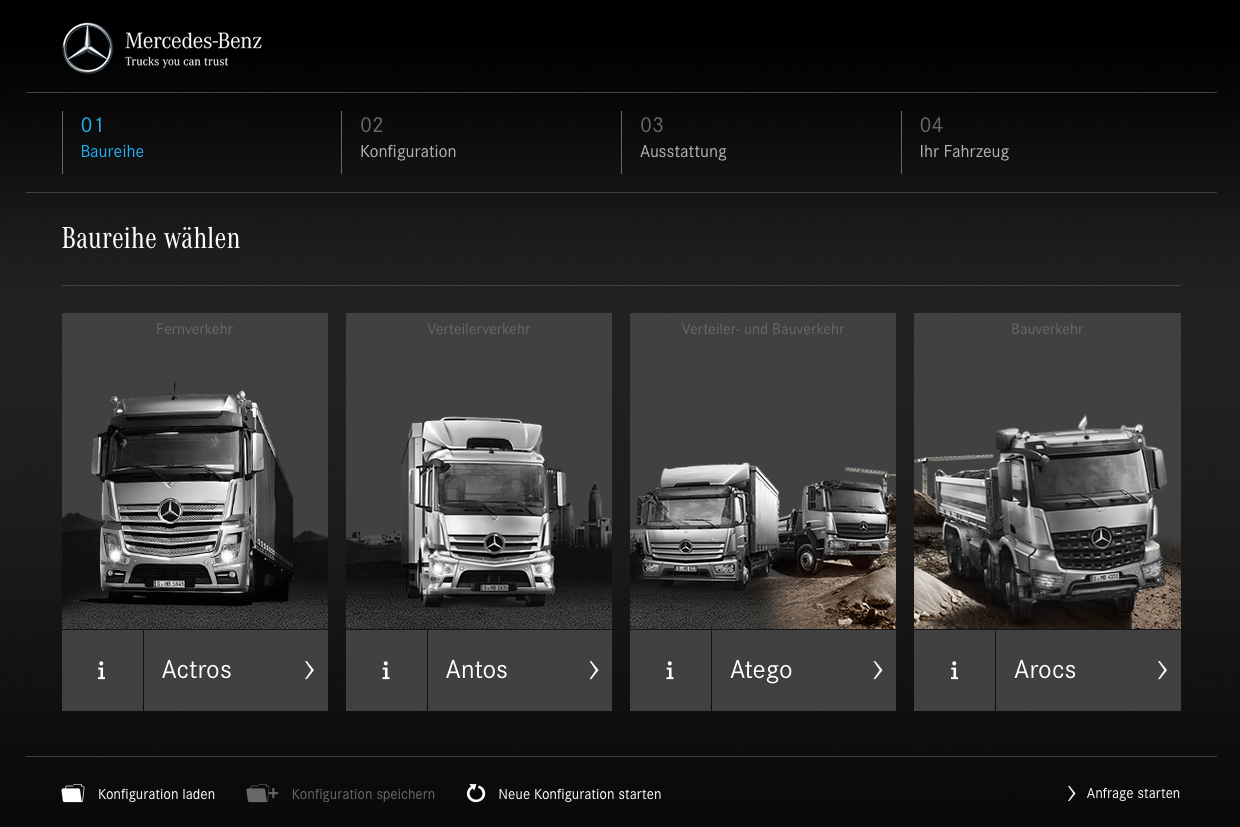1240x827 pixels.
Task: Select the 01 Baureihe step
Action: click(112, 139)
